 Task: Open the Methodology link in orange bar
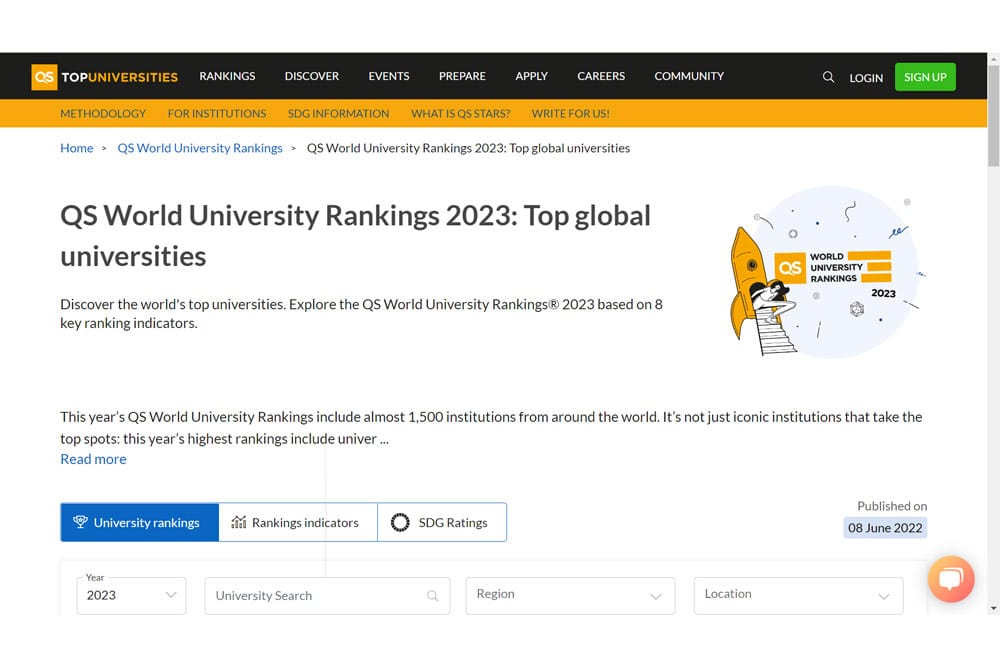point(103,113)
